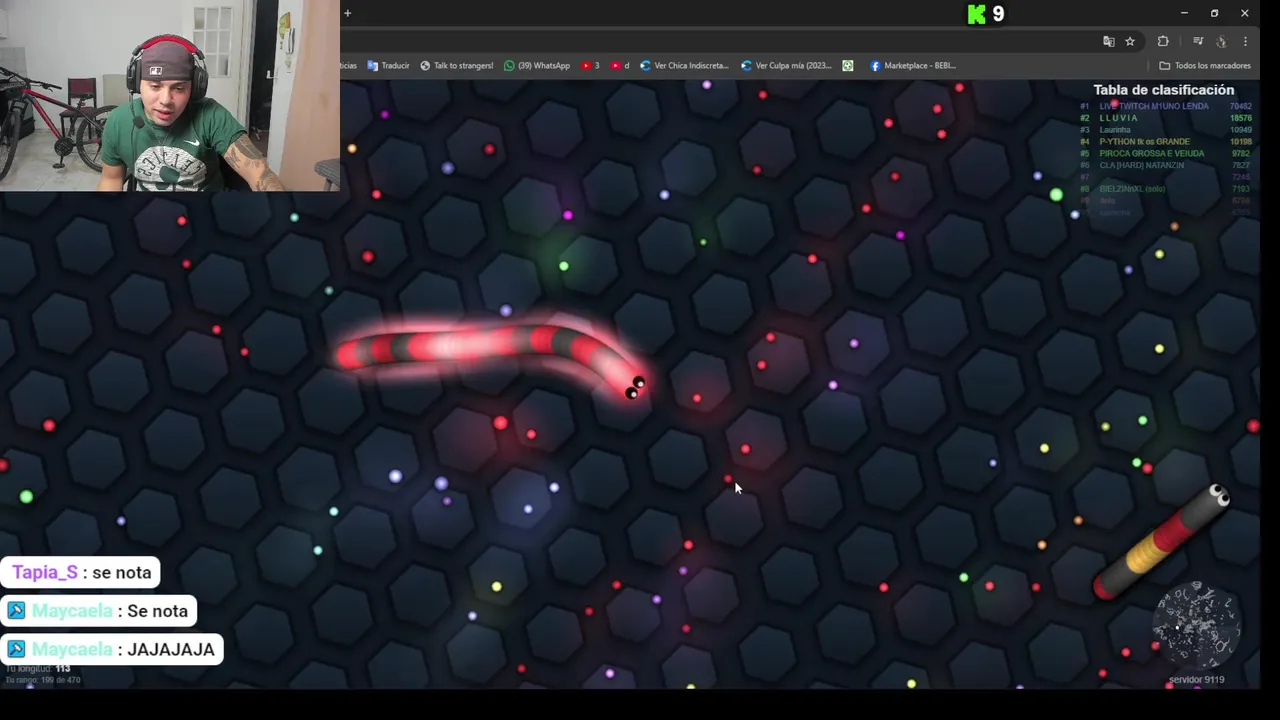Screen dimensions: 1280x720
Task: Click the Tabla de clasificación heading
Action: [x=1163, y=90]
